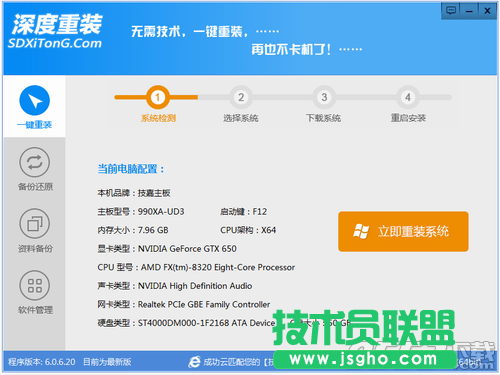
Task: Click step 2 选择系统 circle
Action: [x=241, y=97]
